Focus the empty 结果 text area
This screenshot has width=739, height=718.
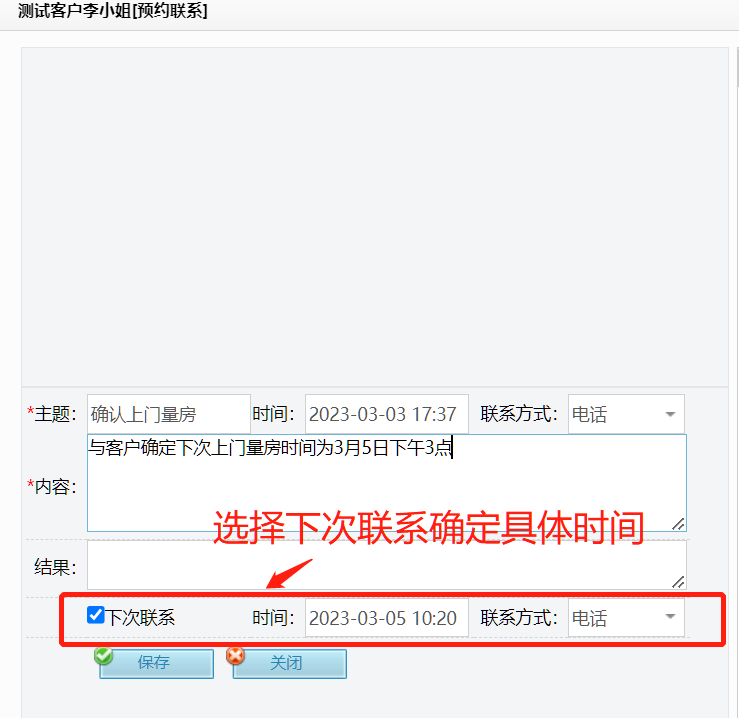(386, 565)
